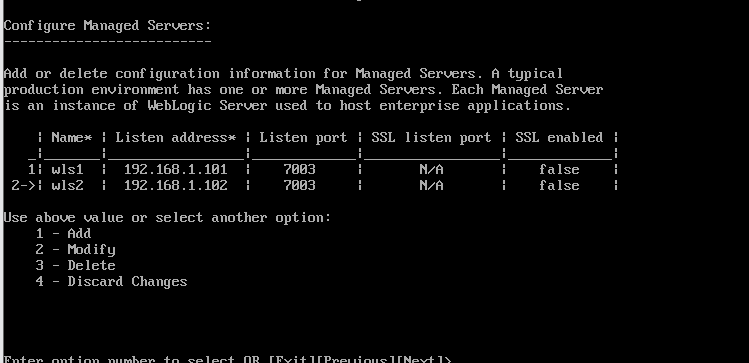
Task: Click wls1 SSL enabled false value
Action: tap(559, 170)
